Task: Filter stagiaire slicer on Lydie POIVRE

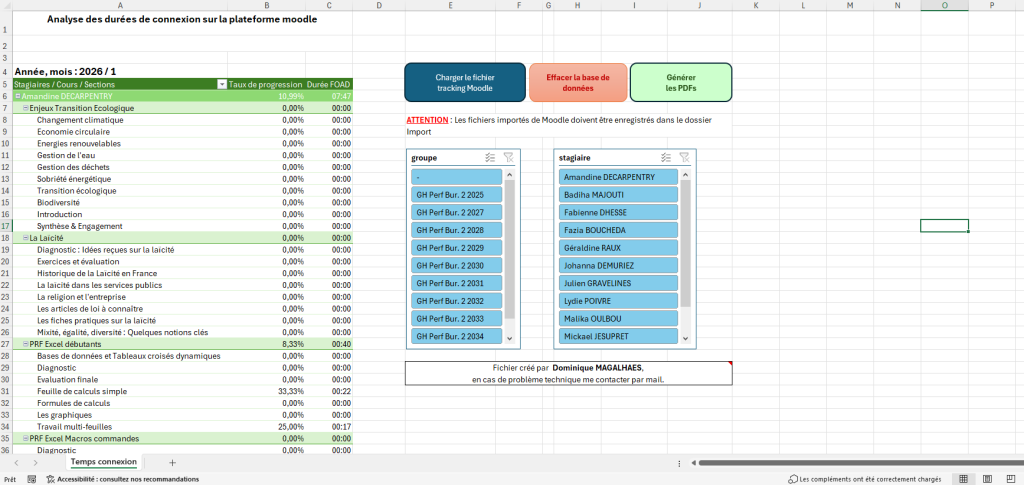Action: pos(618,301)
